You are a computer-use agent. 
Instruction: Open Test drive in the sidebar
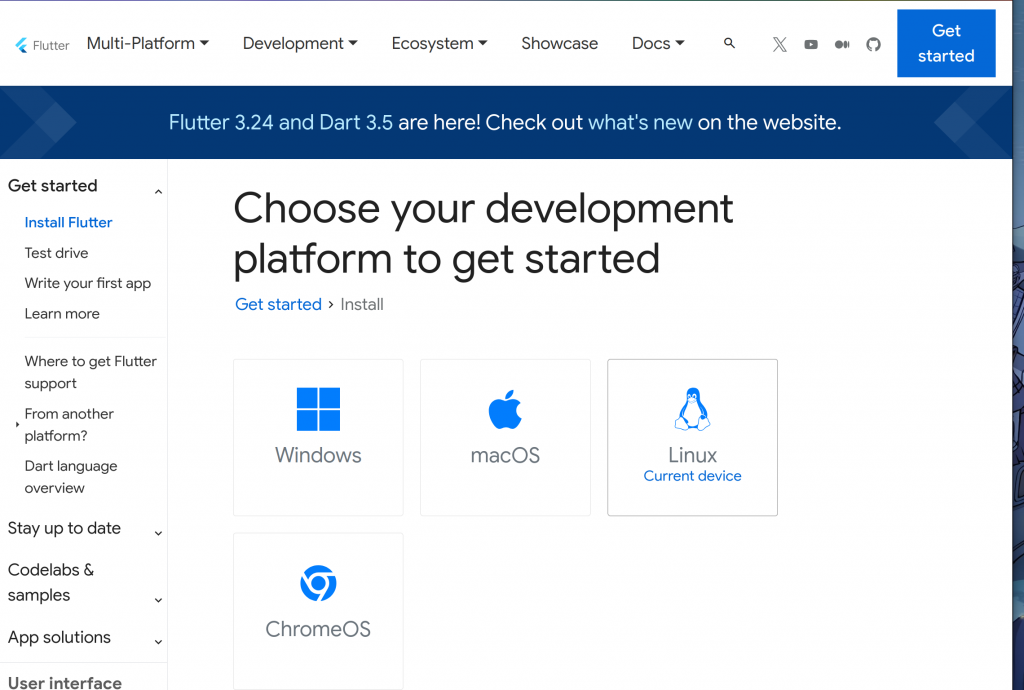(56, 253)
